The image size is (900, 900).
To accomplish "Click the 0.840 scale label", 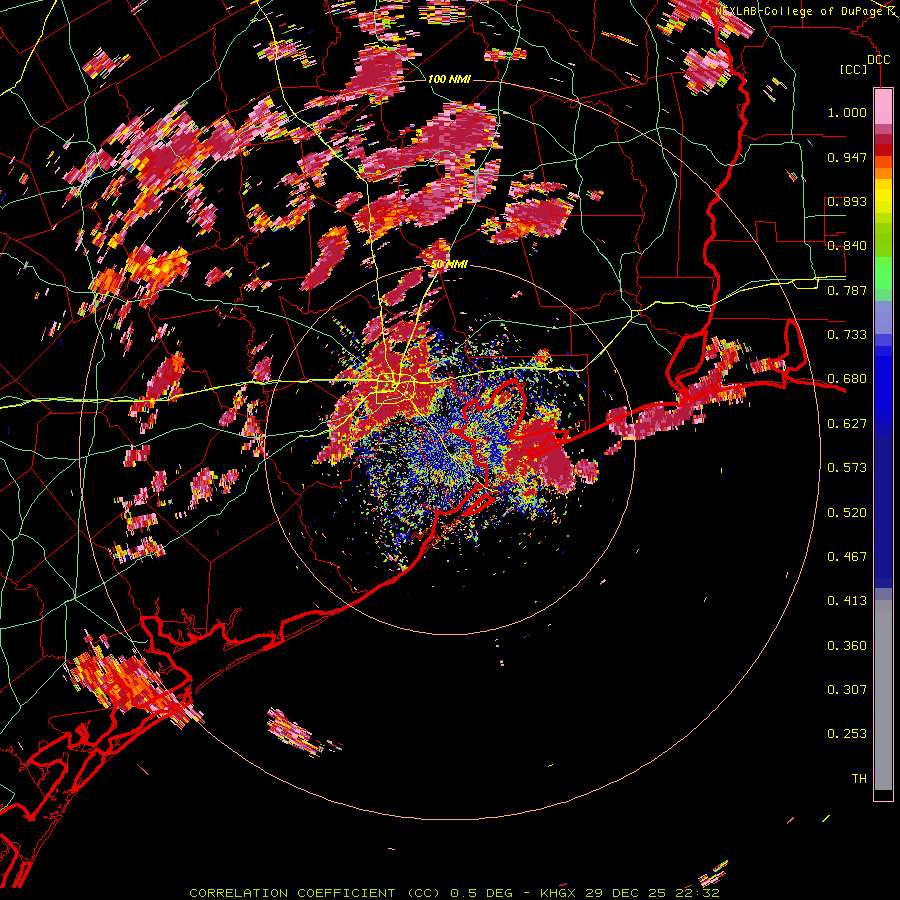I will pos(847,246).
